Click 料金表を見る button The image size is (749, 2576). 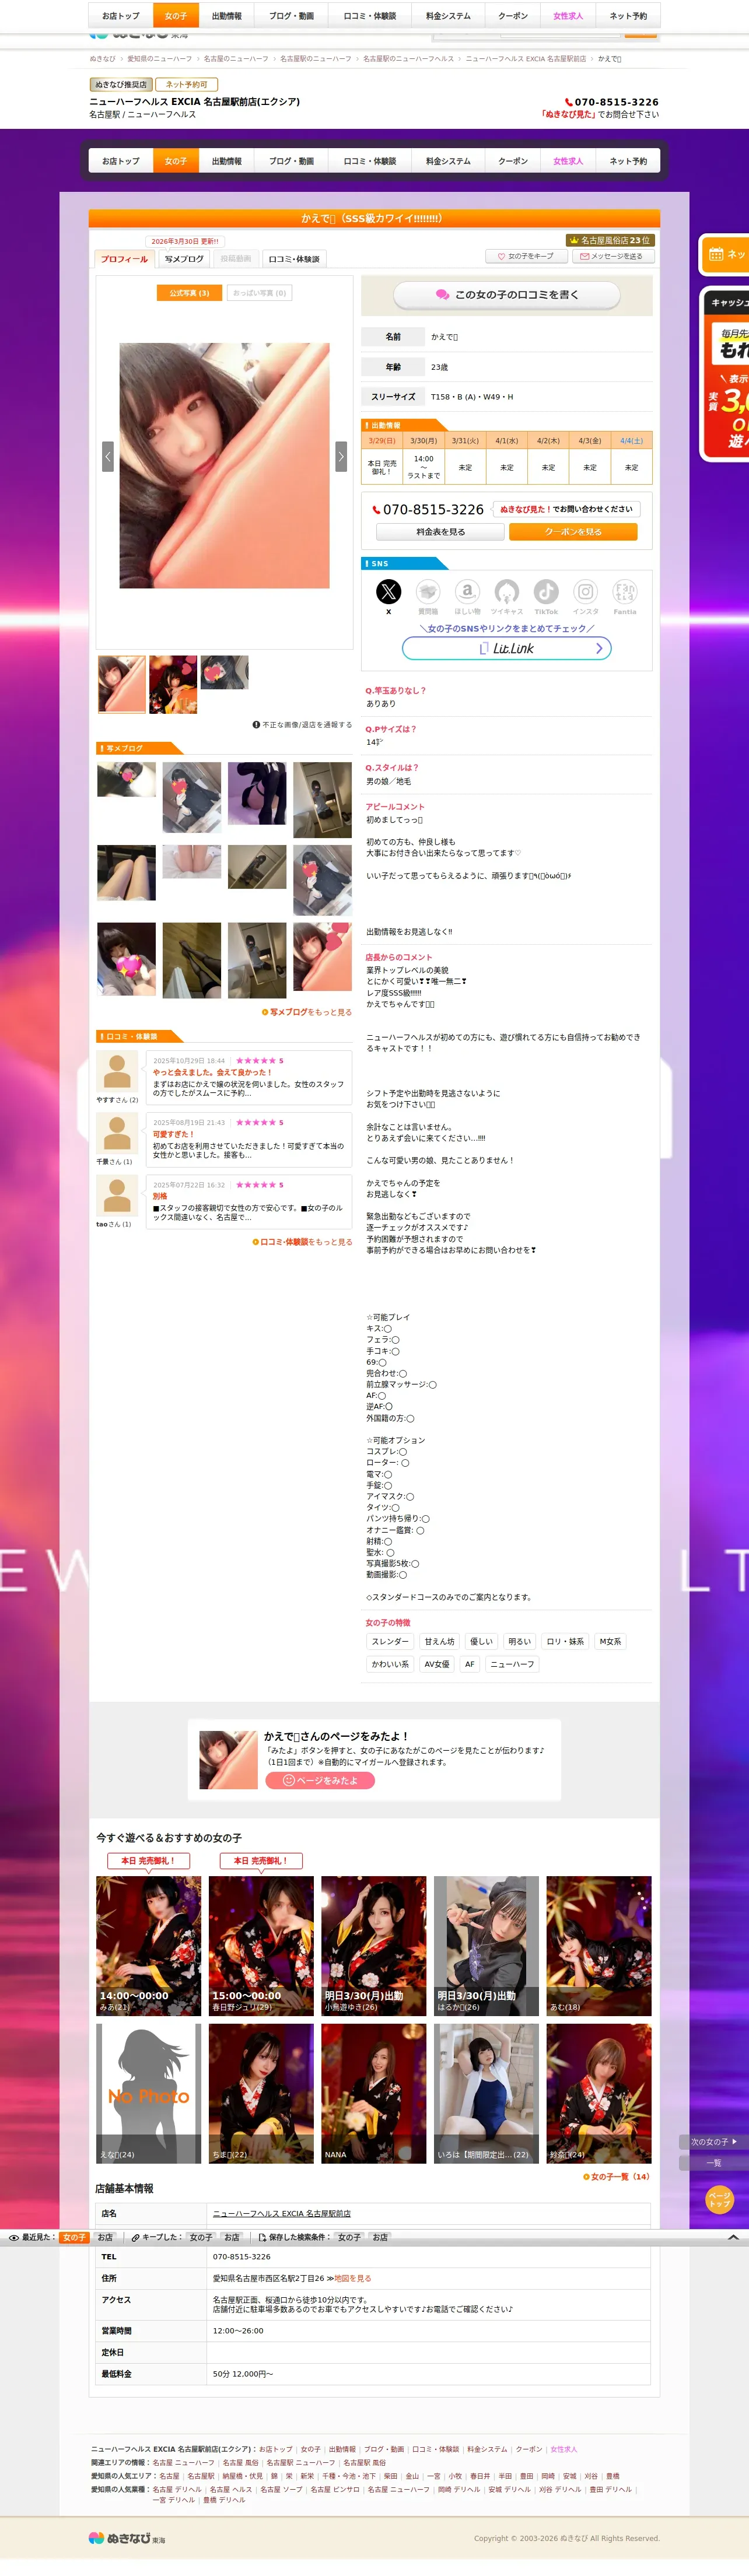(441, 532)
